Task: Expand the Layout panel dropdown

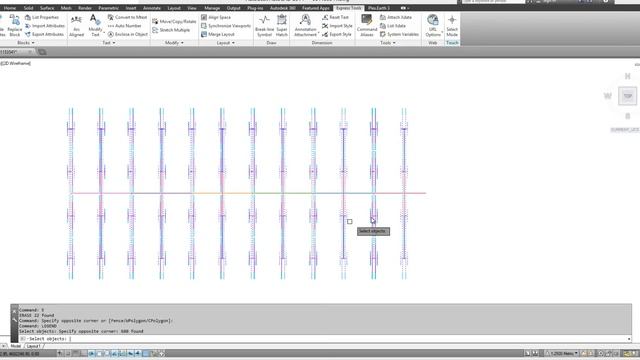Action: click(x=226, y=42)
